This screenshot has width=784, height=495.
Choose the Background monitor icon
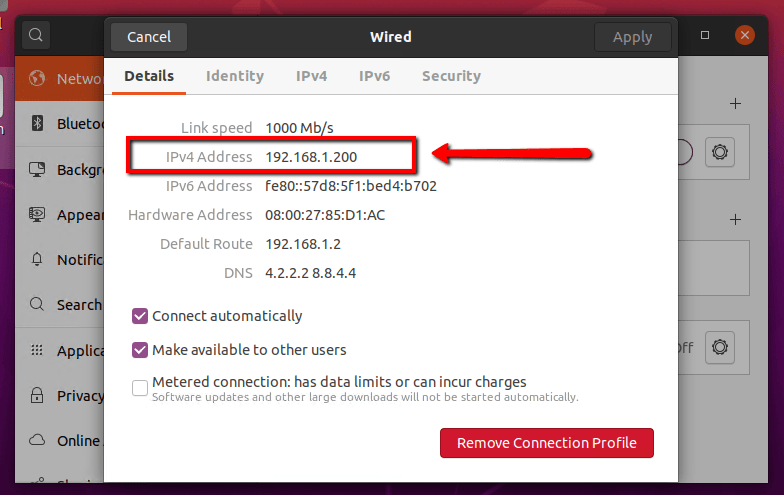(x=37, y=170)
